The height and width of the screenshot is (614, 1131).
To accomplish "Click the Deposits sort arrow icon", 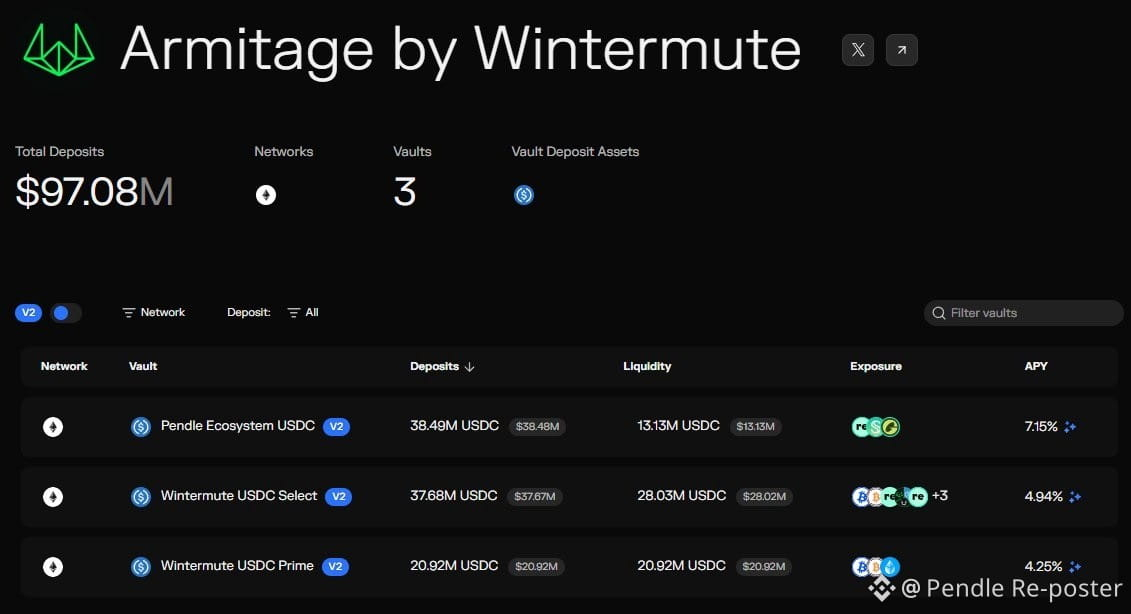I will [x=470, y=367].
